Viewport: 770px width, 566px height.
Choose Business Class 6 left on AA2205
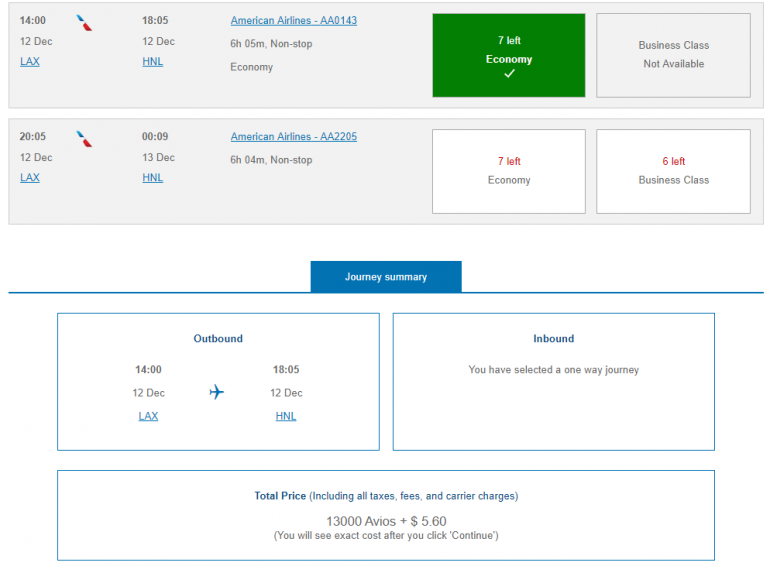coord(673,171)
